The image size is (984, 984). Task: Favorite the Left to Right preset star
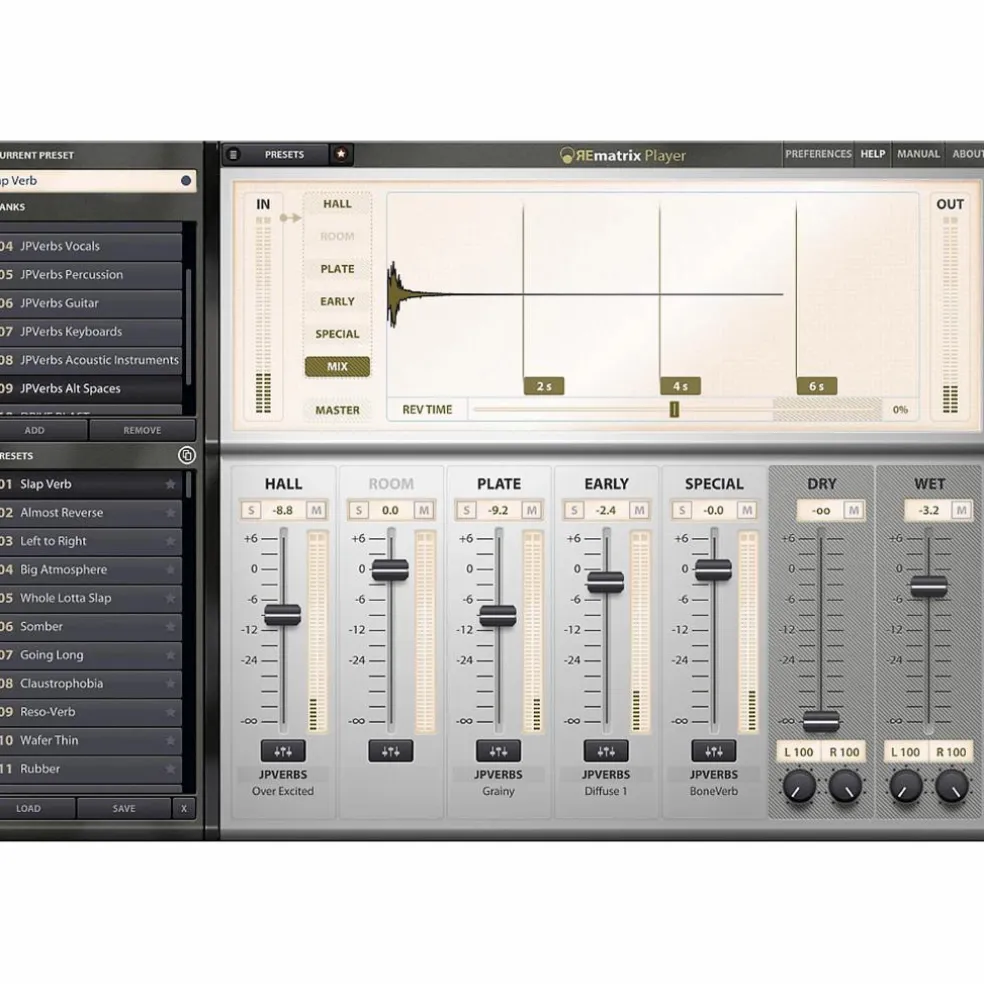tap(170, 541)
